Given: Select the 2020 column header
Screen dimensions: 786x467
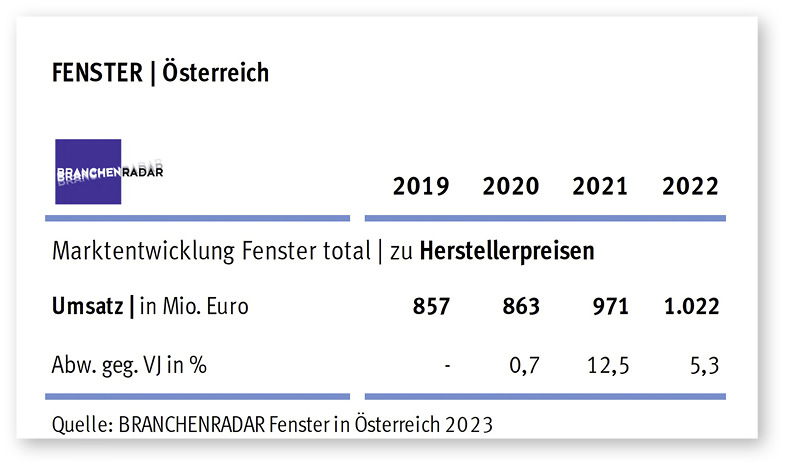Looking at the screenshot, I should 510,186.
